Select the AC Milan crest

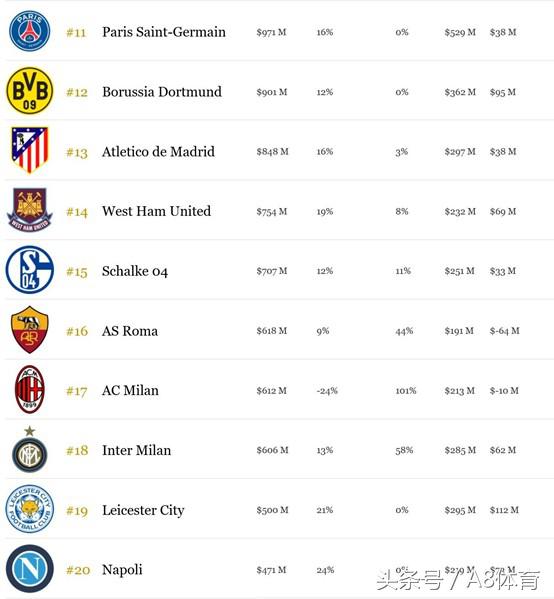29,389
